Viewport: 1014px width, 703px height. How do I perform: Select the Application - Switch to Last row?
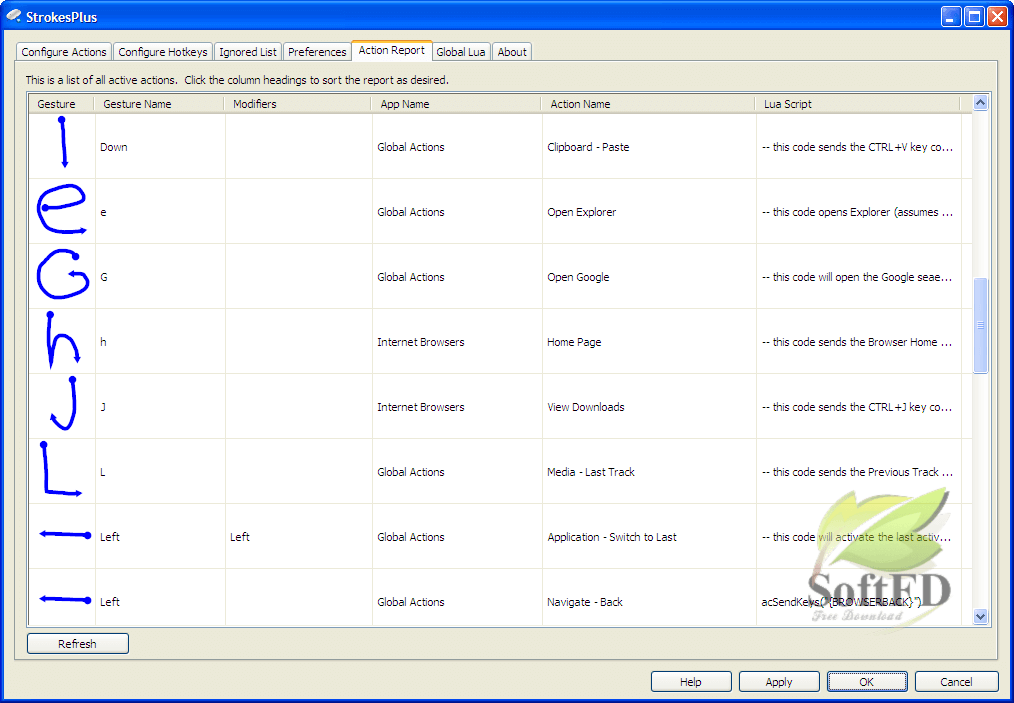500,537
